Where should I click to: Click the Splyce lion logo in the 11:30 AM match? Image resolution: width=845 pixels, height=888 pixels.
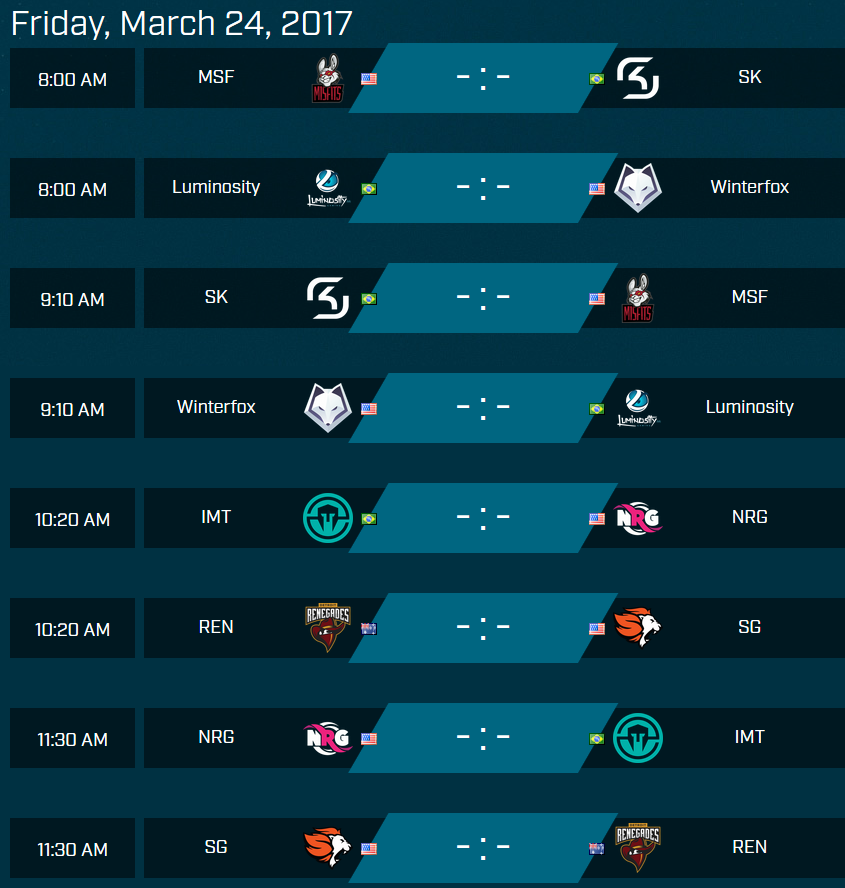click(x=328, y=847)
